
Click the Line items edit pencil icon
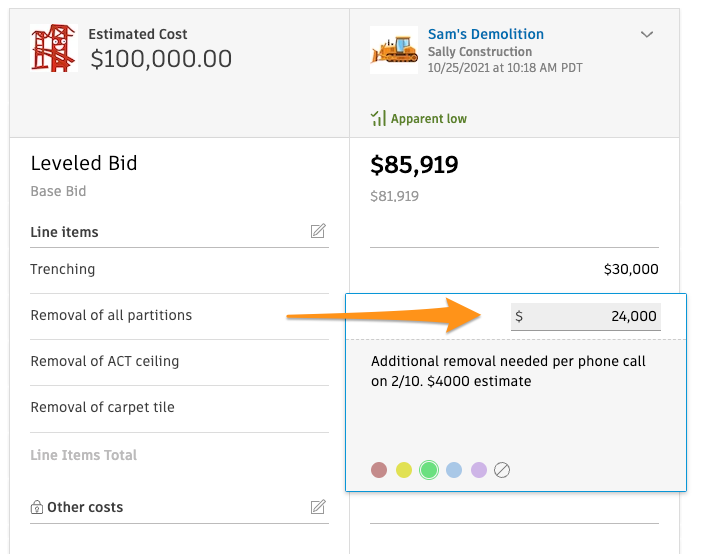(x=318, y=231)
